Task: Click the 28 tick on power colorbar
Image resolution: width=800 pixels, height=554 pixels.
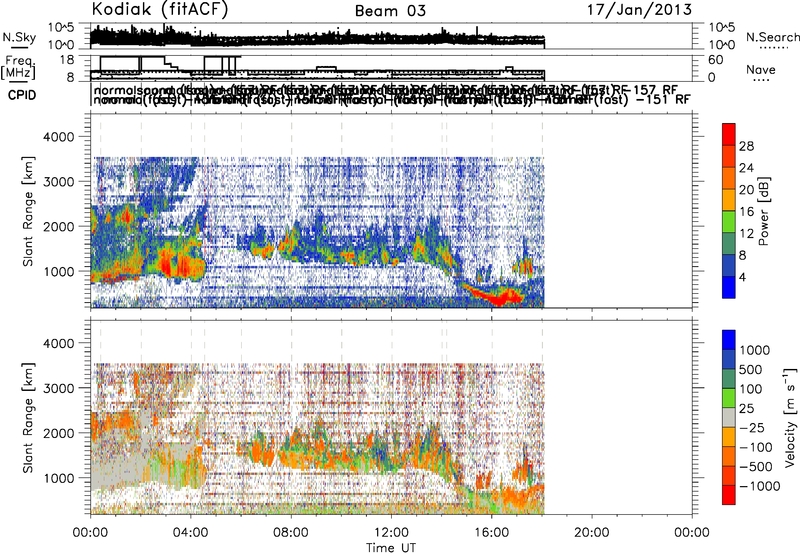Action: point(746,147)
